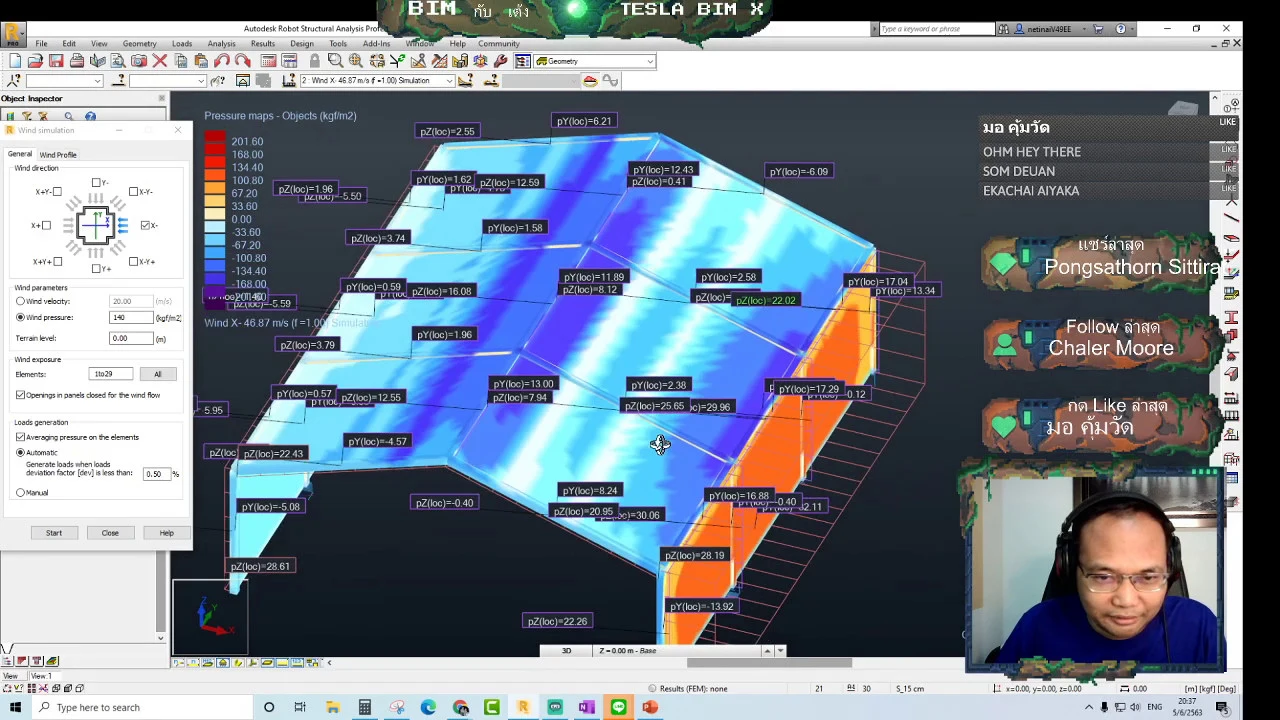The width and height of the screenshot is (1280, 720).
Task: Open the bar selection dropdown
Action: click(201, 81)
